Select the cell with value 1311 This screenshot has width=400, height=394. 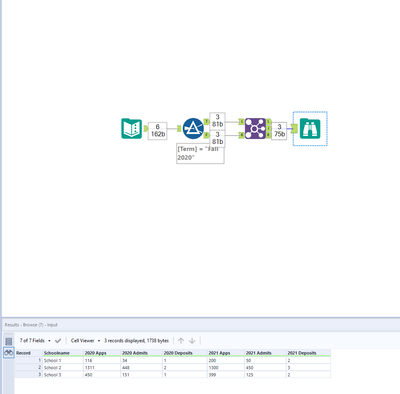click(x=102, y=368)
